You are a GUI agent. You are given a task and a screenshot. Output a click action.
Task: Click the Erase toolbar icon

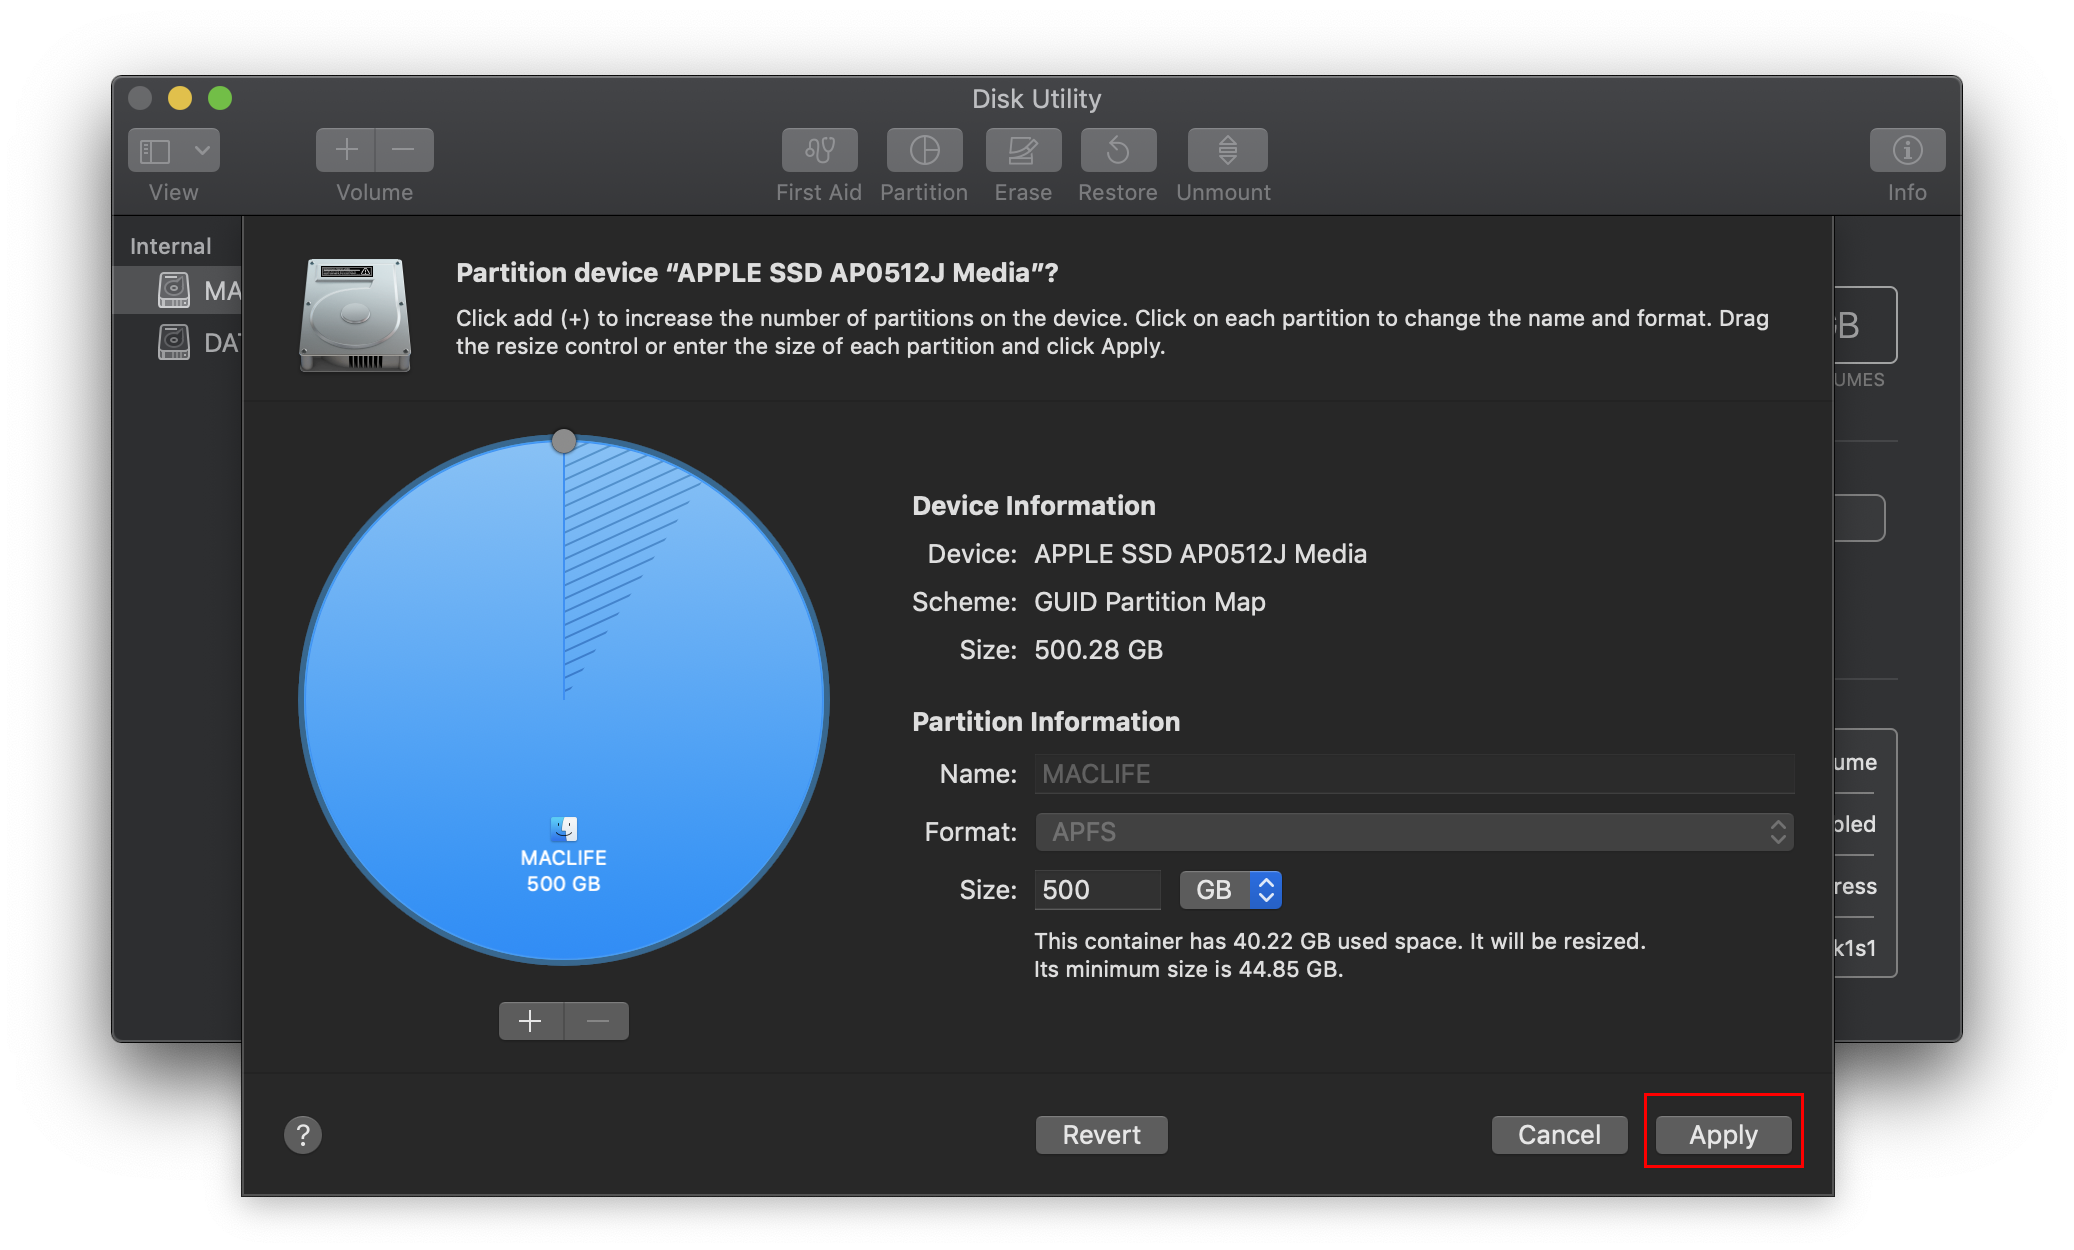[x=1022, y=150]
